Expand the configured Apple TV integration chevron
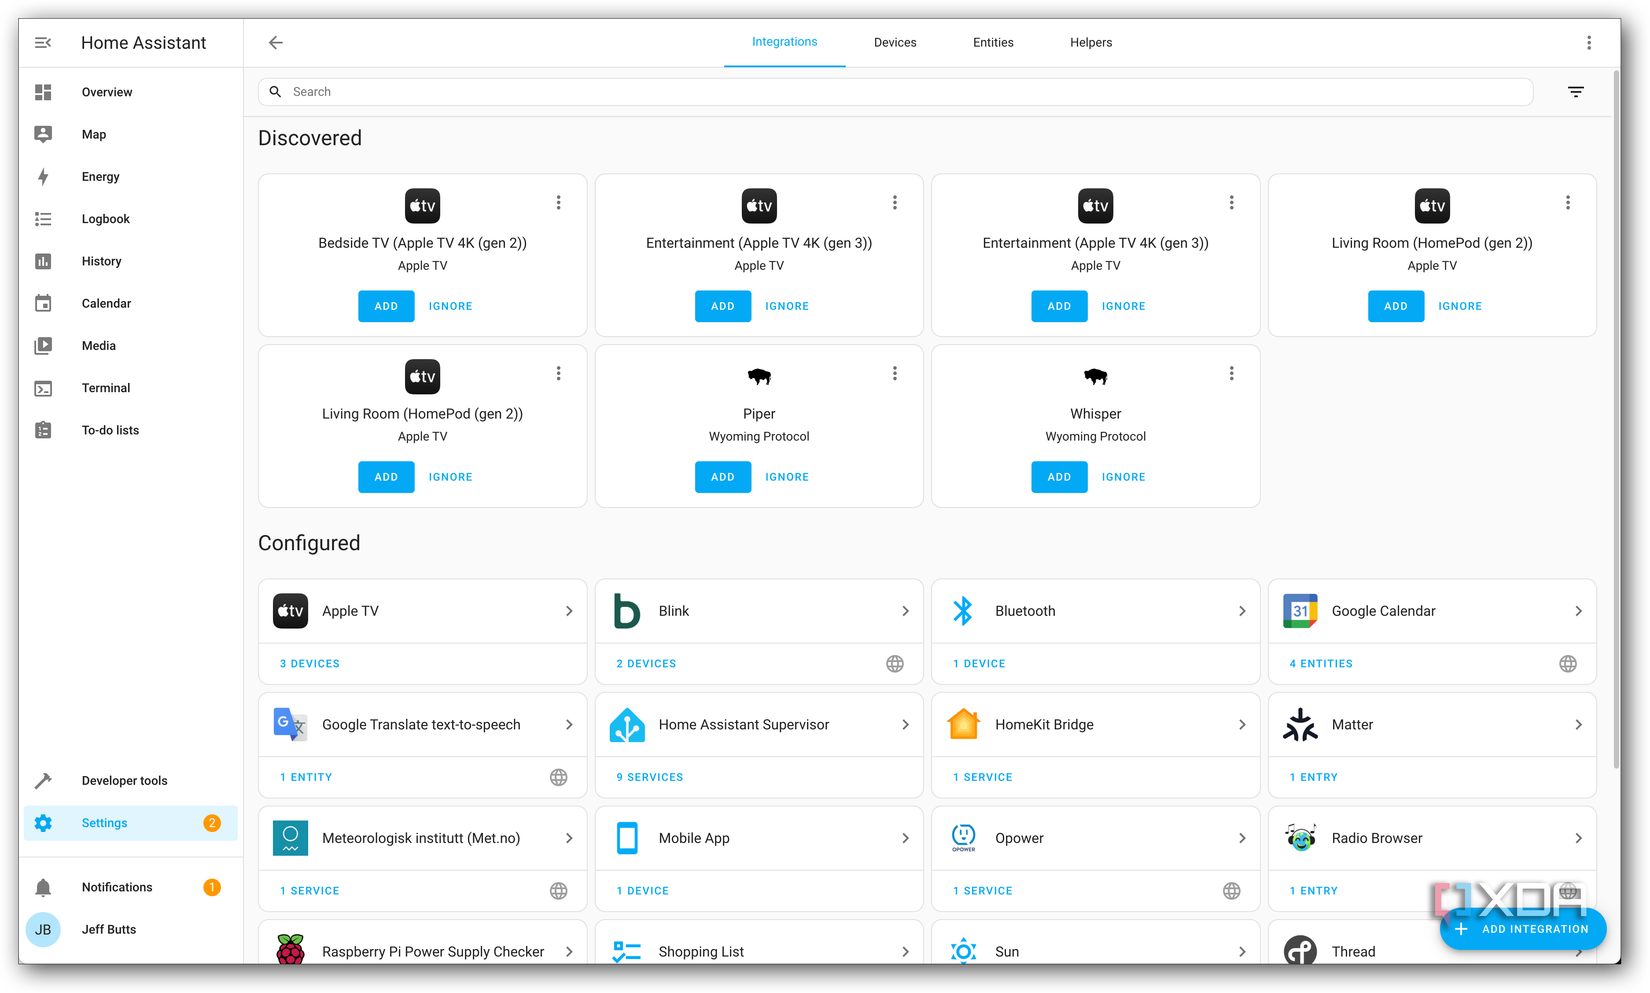The image size is (1650, 993). pyautogui.click(x=569, y=611)
